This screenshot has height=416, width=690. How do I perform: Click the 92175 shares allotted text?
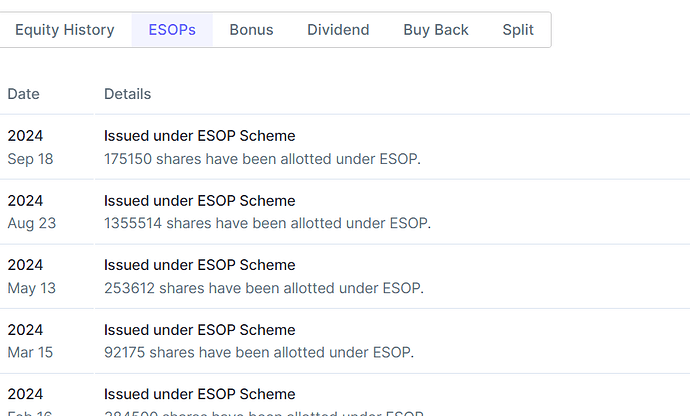pos(259,352)
